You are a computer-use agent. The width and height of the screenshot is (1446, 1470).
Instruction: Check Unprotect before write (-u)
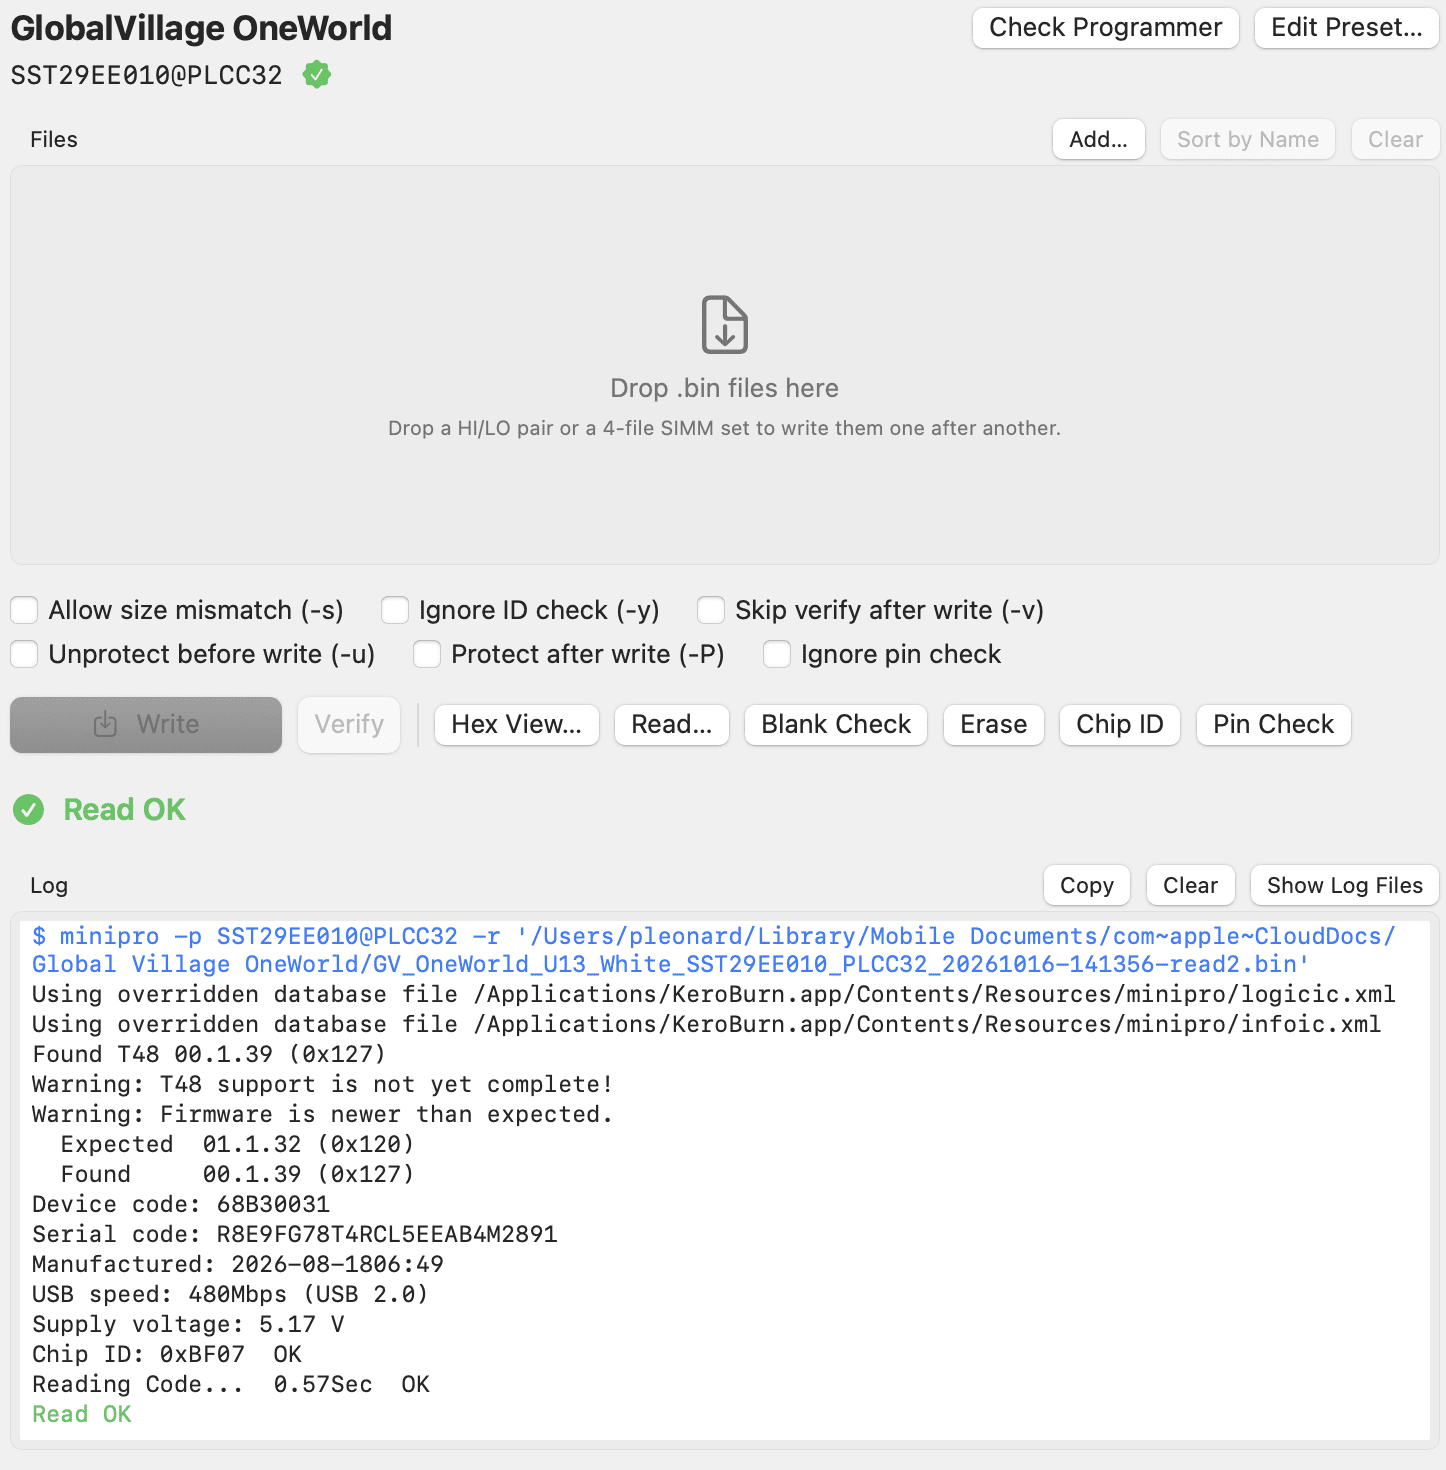point(24,654)
